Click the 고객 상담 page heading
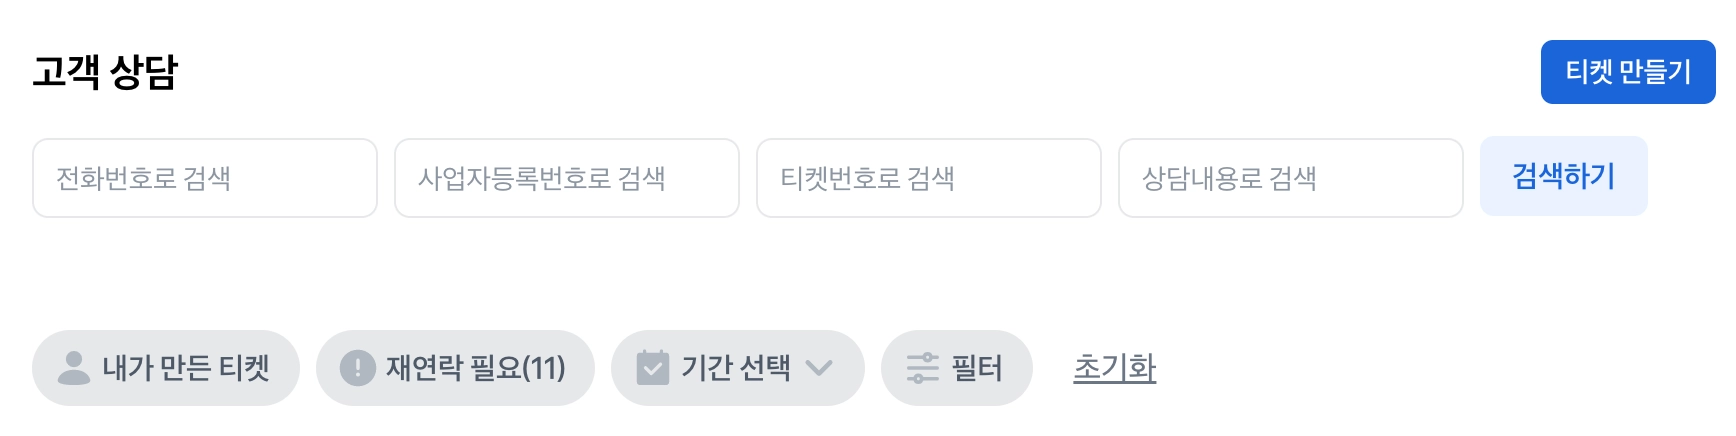 [x=105, y=72]
